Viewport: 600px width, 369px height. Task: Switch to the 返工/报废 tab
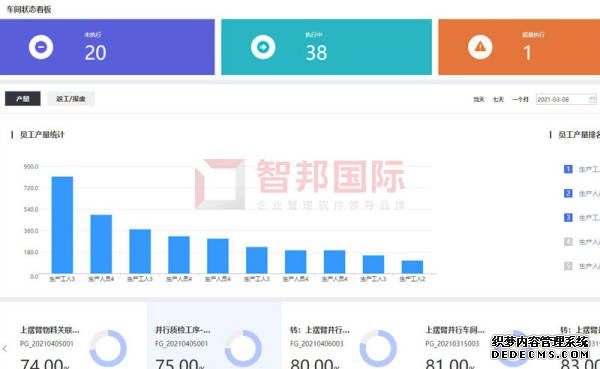click(71, 99)
